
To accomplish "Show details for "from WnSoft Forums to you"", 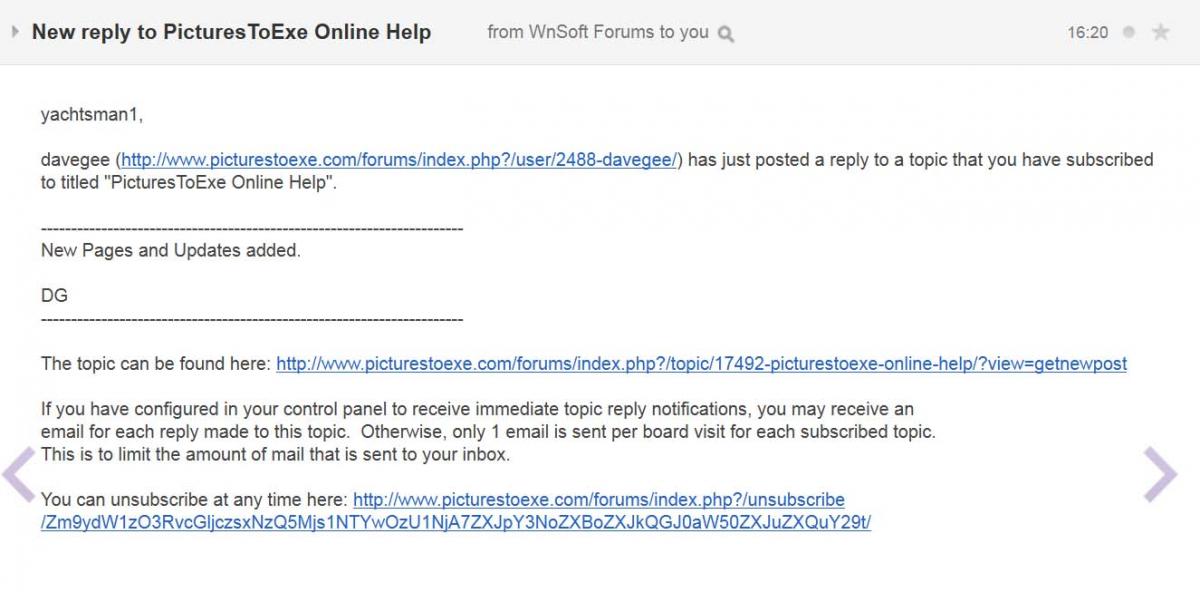I will [x=597, y=32].
